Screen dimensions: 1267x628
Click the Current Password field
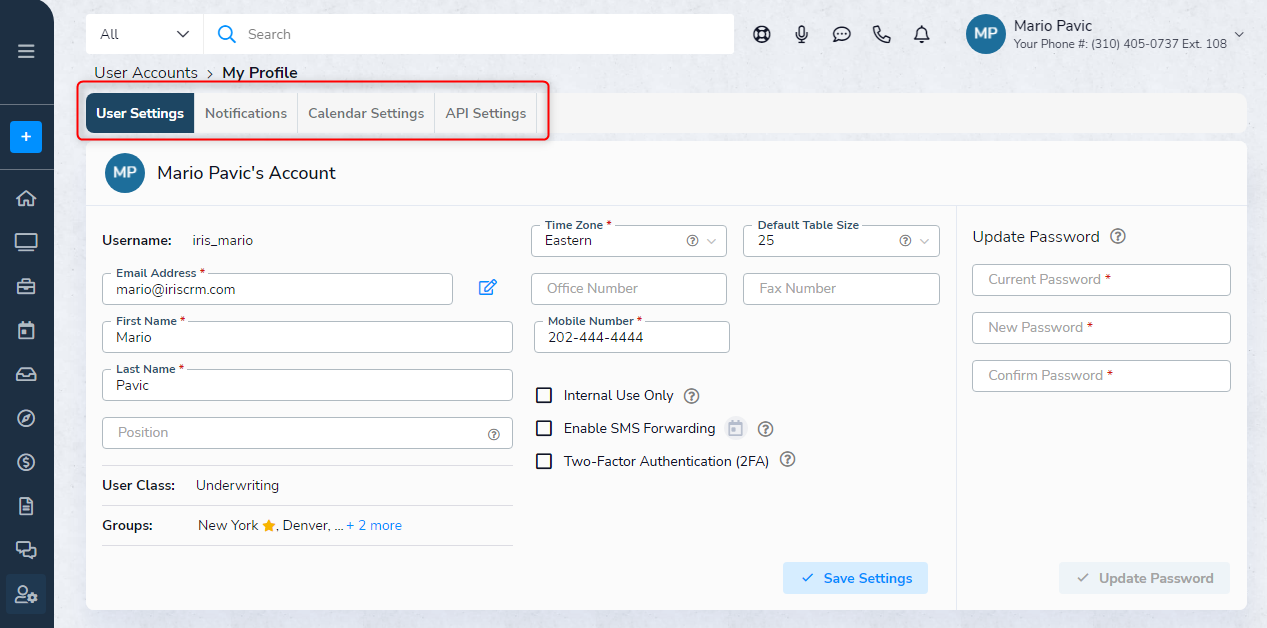(x=1100, y=280)
